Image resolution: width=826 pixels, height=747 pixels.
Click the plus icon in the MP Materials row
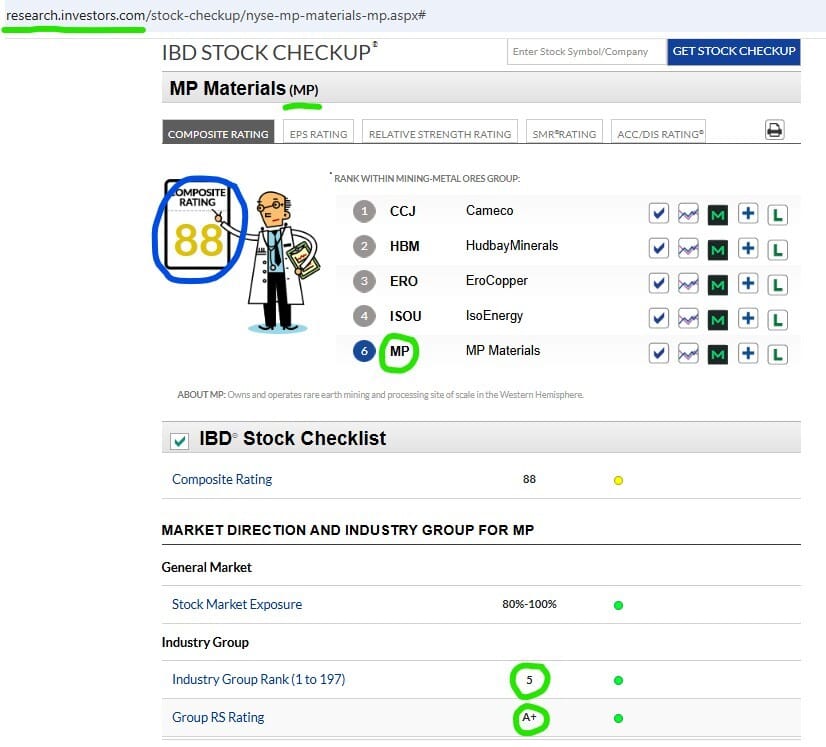[748, 353]
